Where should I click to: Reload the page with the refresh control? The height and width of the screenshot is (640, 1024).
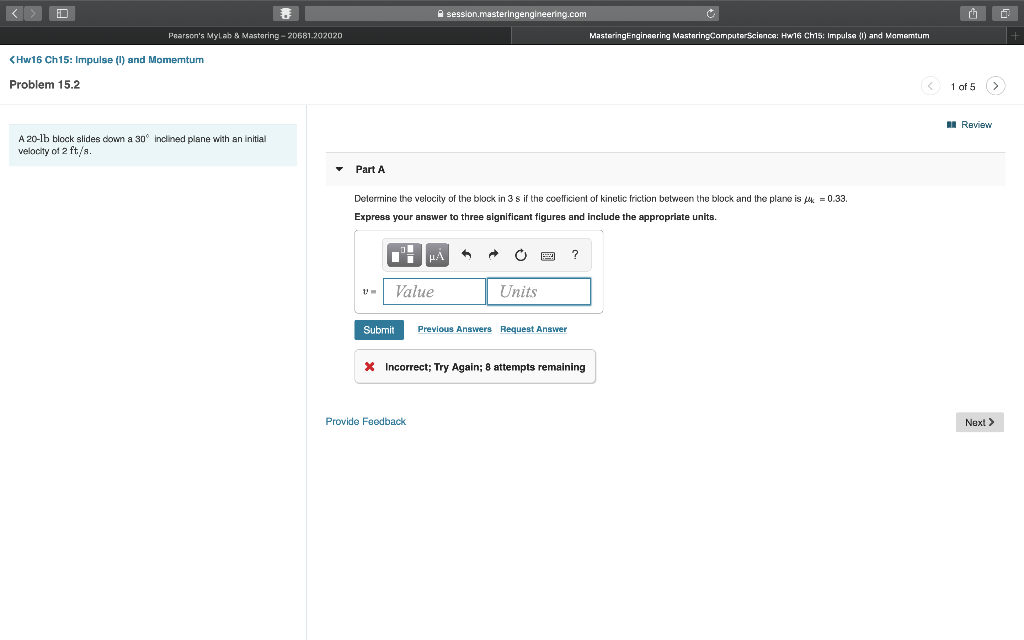pyautogui.click(x=710, y=13)
